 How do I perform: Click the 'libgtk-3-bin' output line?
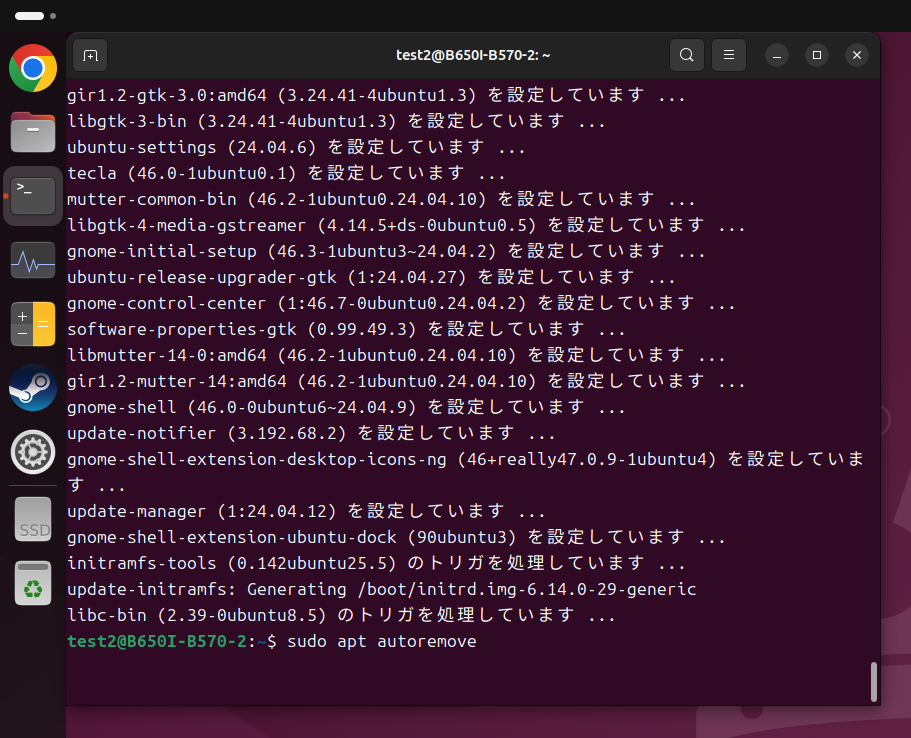[x=336, y=121]
